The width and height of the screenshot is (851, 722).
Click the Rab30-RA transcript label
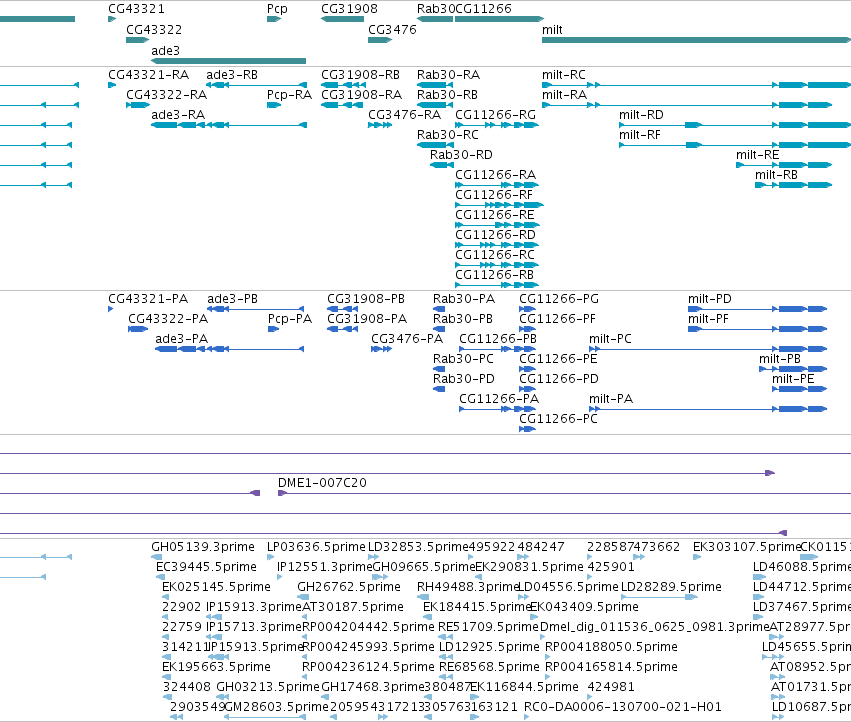(x=448, y=75)
